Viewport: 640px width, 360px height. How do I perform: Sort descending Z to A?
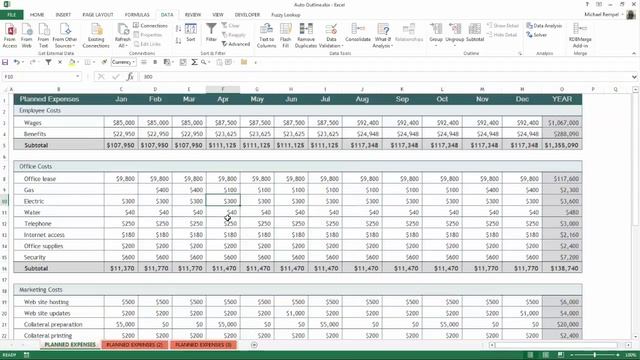(178, 41)
